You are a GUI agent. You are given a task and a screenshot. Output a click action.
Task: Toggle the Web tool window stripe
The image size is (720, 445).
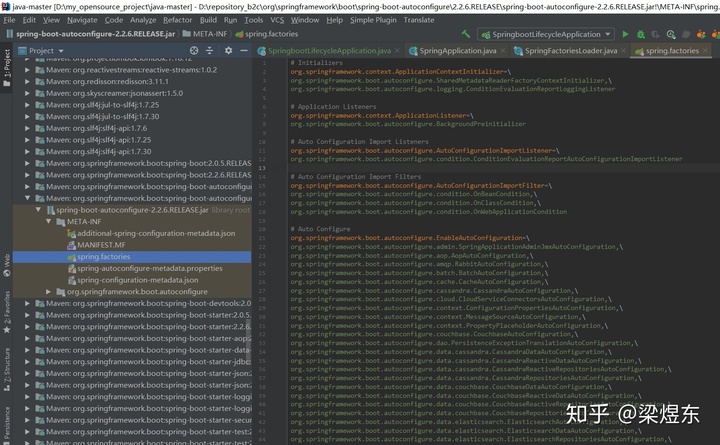[x=6, y=265]
